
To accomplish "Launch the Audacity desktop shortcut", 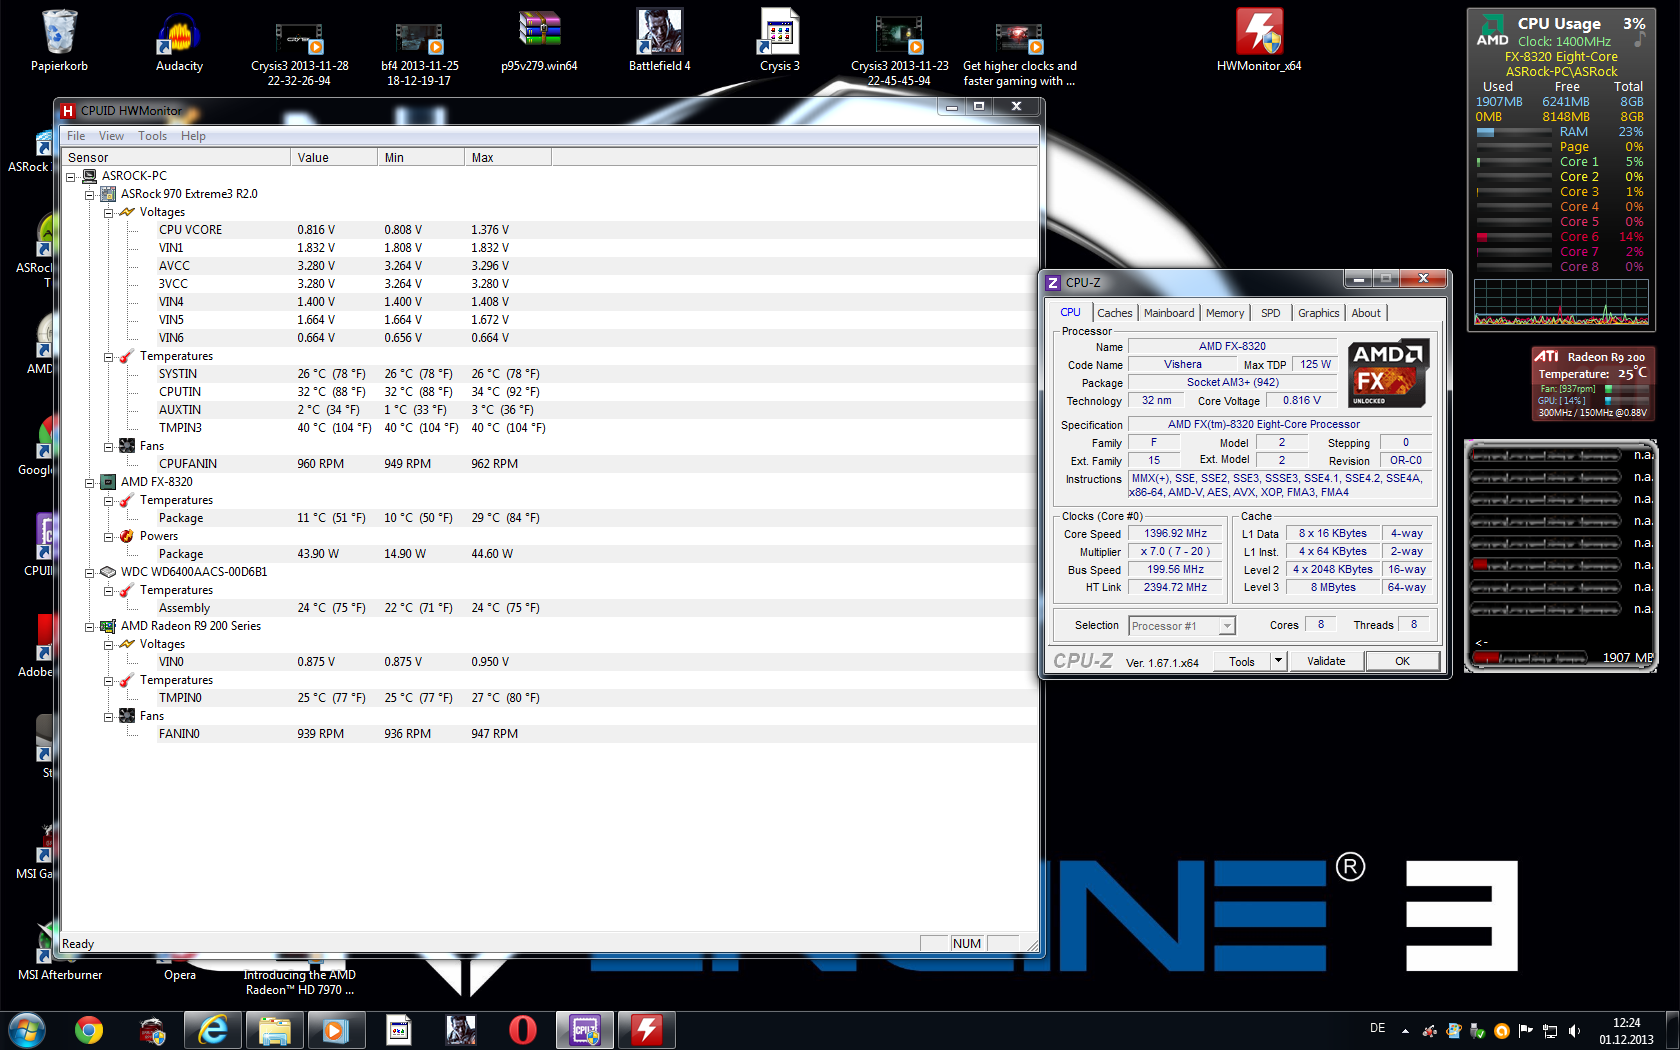I will point(179,42).
